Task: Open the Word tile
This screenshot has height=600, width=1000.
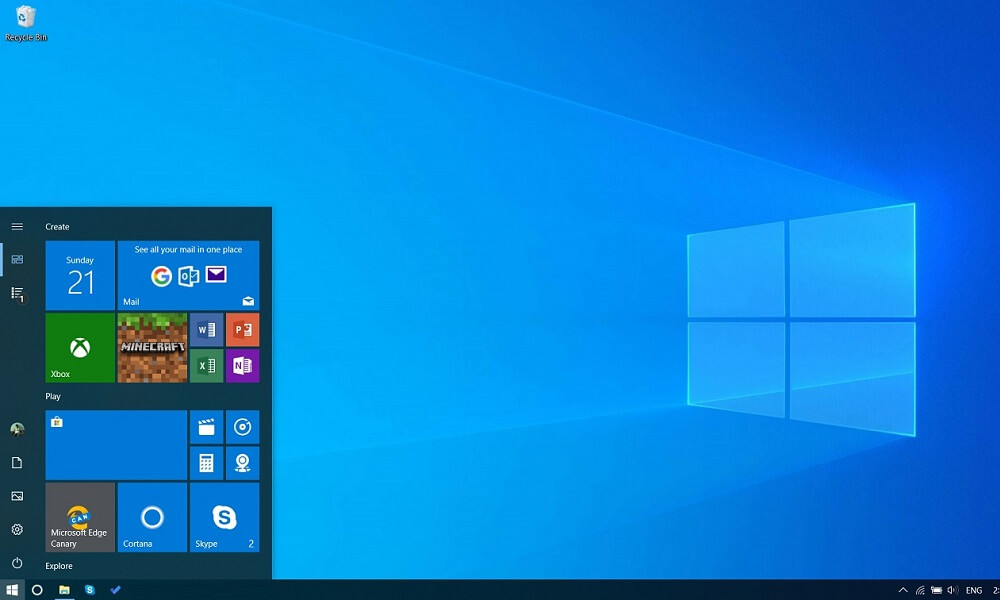Action: (x=206, y=329)
